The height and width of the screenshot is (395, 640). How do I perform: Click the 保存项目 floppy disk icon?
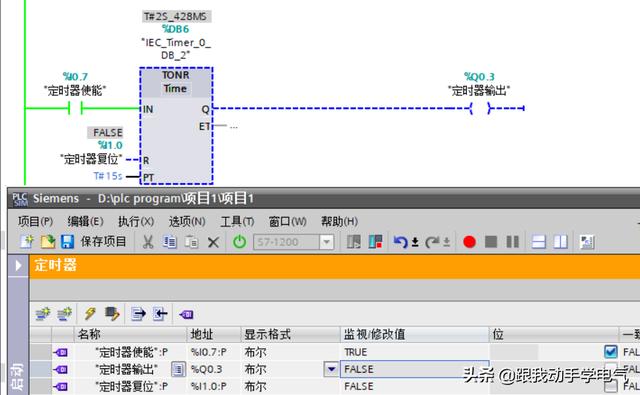tap(67, 242)
